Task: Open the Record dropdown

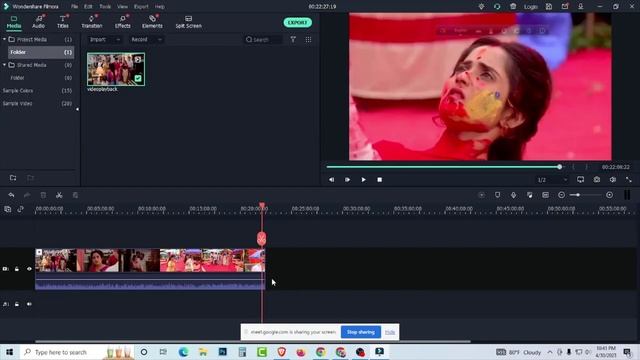Action: click(x=146, y=40)
